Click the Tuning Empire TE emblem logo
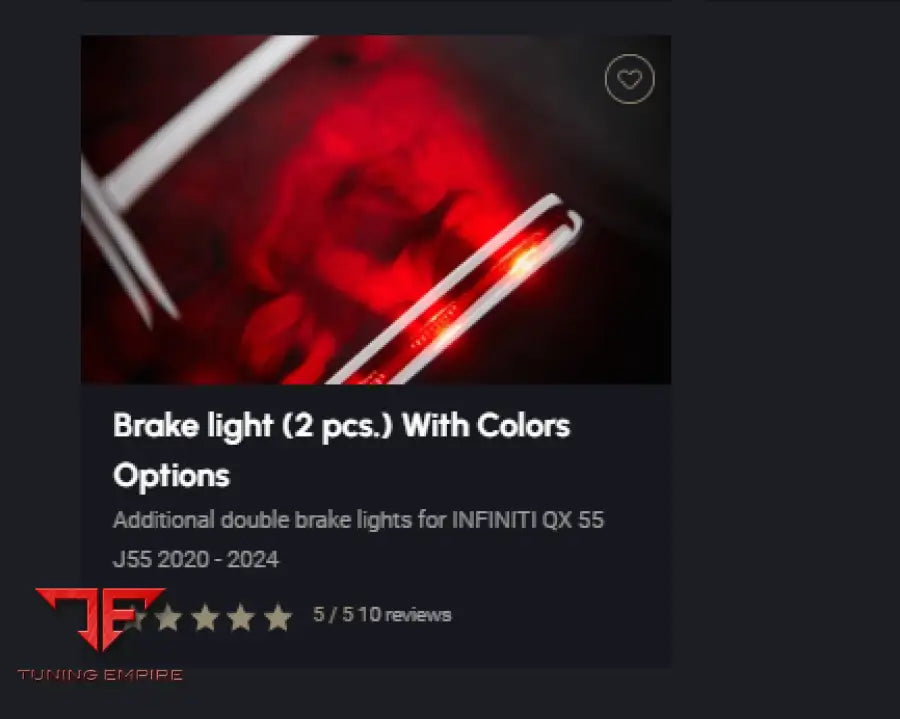Screen dimensions: 900x719 pos(100,619)
